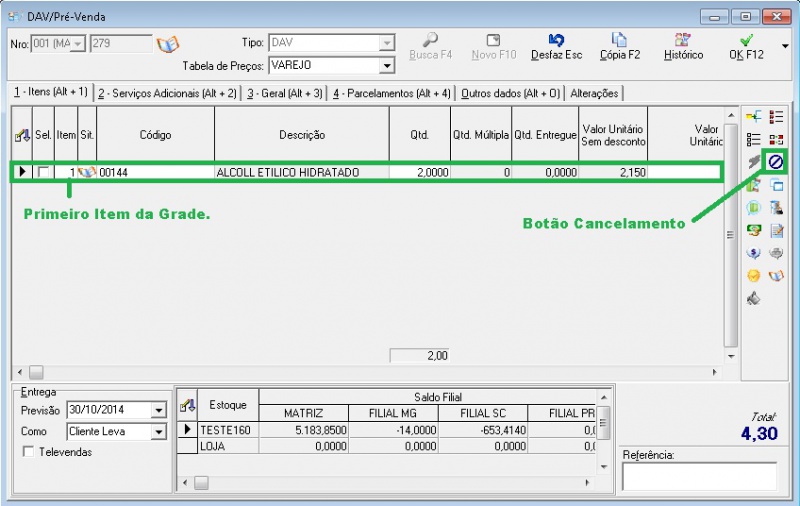The height and width of the screenshot is (506, 800).
Task: Click the Referência text field
Action: pos(699,476)
